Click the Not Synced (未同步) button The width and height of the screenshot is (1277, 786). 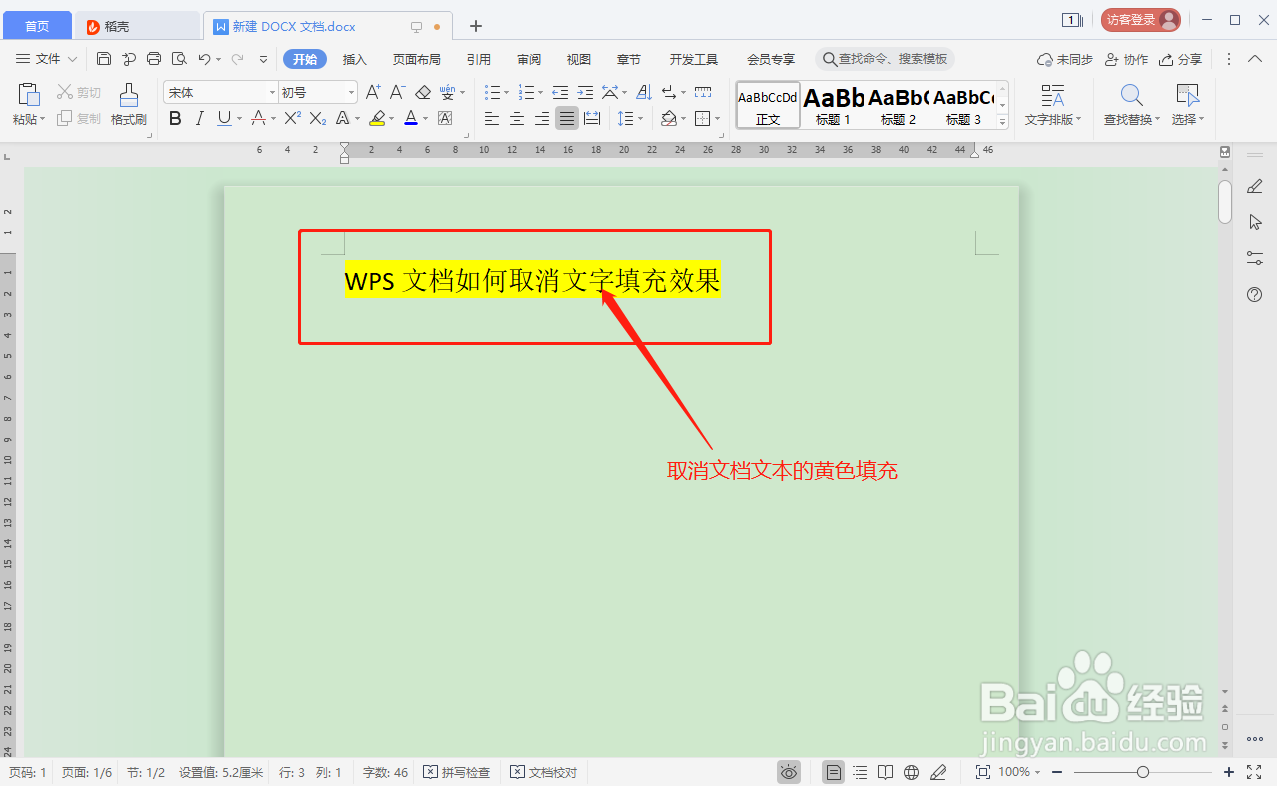[x=1065, y=59]
